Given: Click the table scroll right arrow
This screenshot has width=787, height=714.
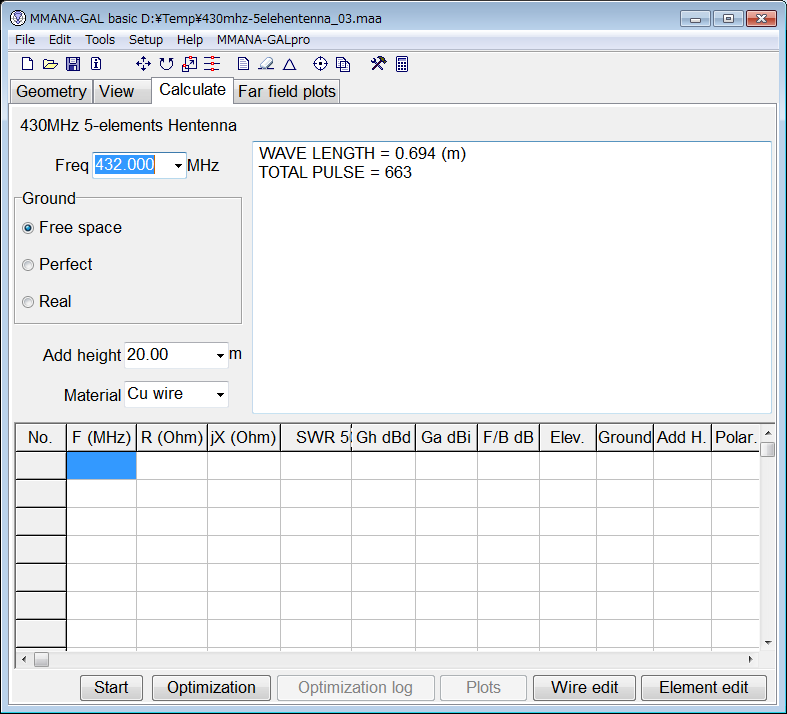Looking at the screenshot, I should coord(750,659).
